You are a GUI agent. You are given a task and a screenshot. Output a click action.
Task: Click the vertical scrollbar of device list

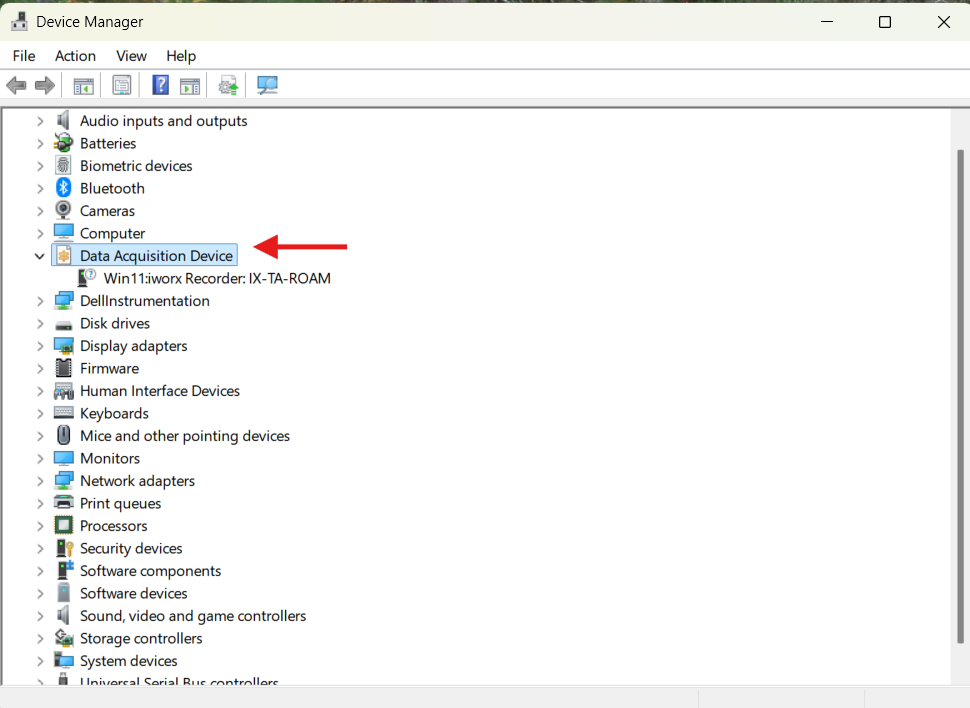point(961,400)
